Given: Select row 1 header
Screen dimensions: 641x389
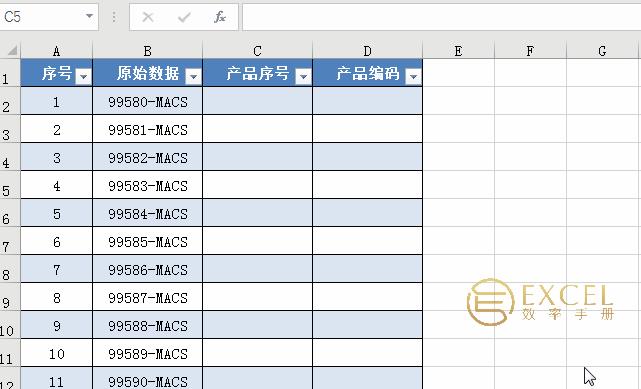Looking at the screenshot, I should [x=10, y=73].
